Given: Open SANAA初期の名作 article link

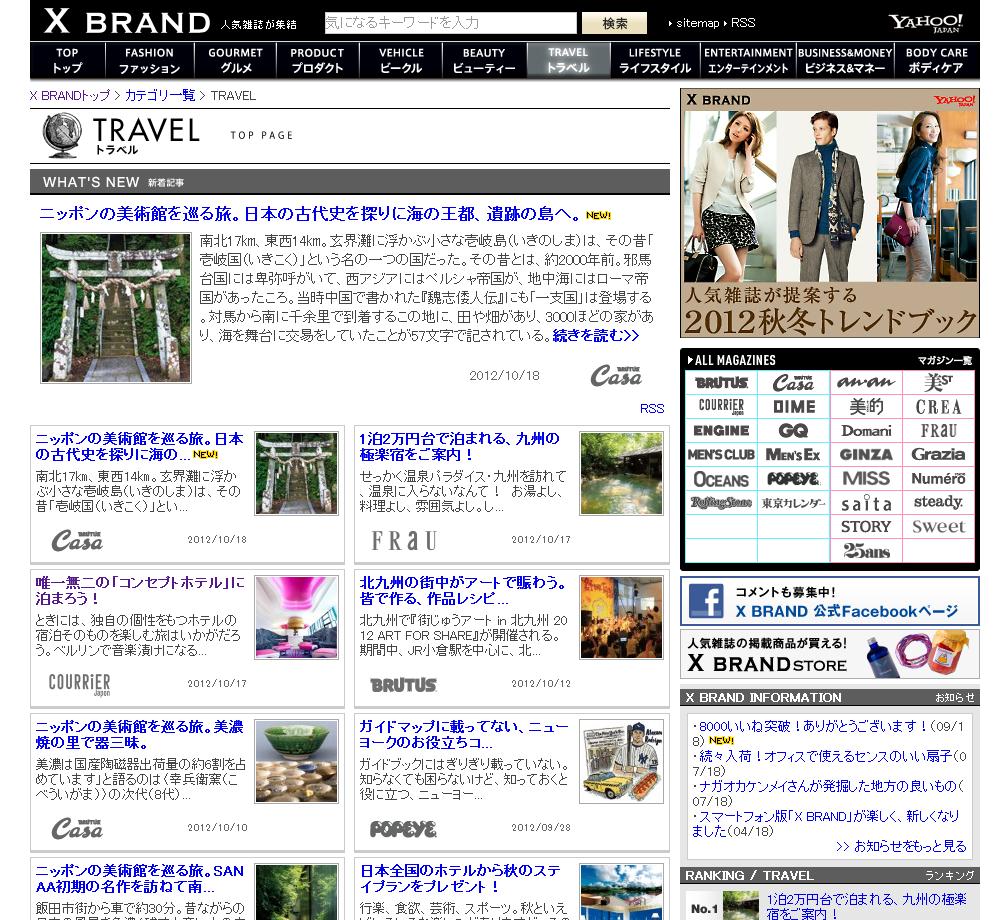Looking at the screenshot, I should pos(139,878).
